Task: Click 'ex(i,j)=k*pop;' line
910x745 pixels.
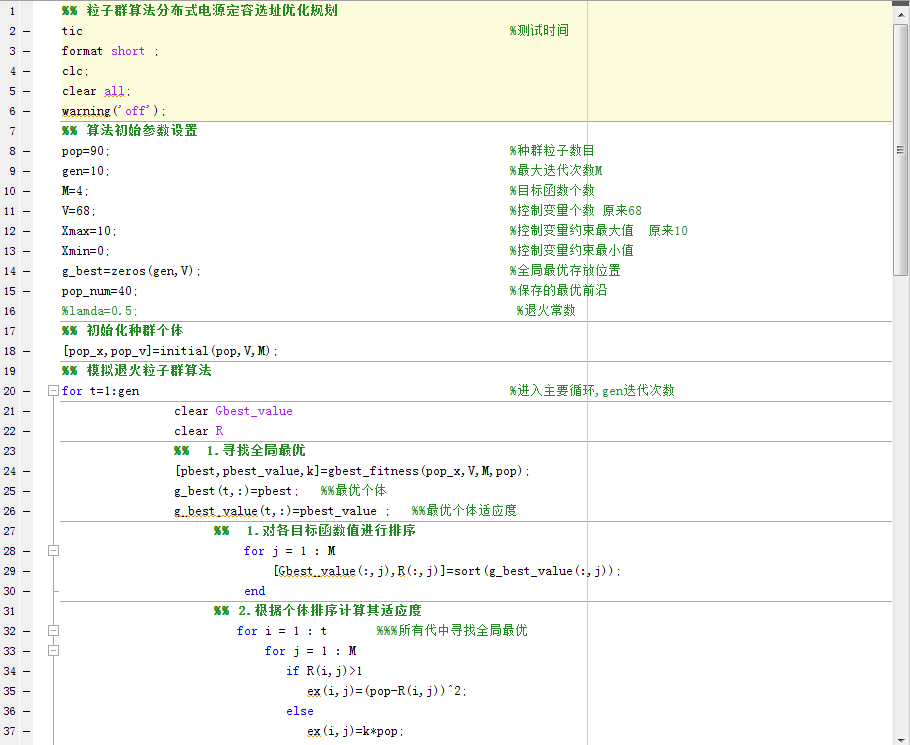Action: (355, 731)
